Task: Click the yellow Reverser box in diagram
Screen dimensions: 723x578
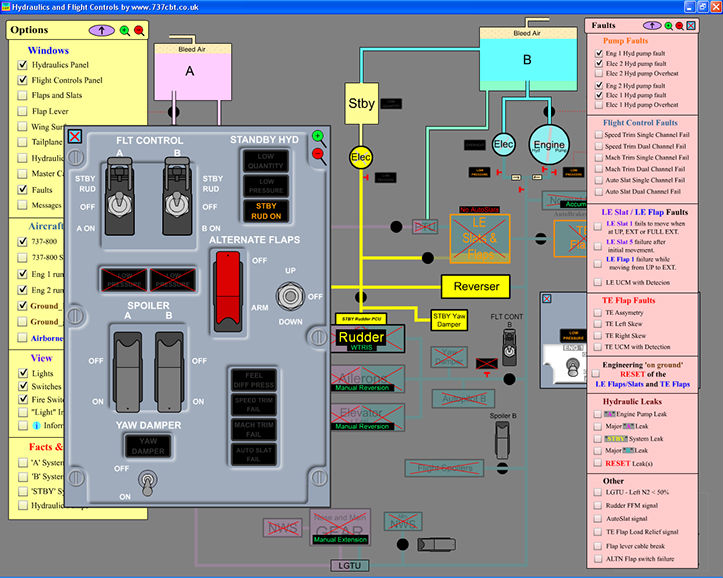Action: tap(476, 287)
